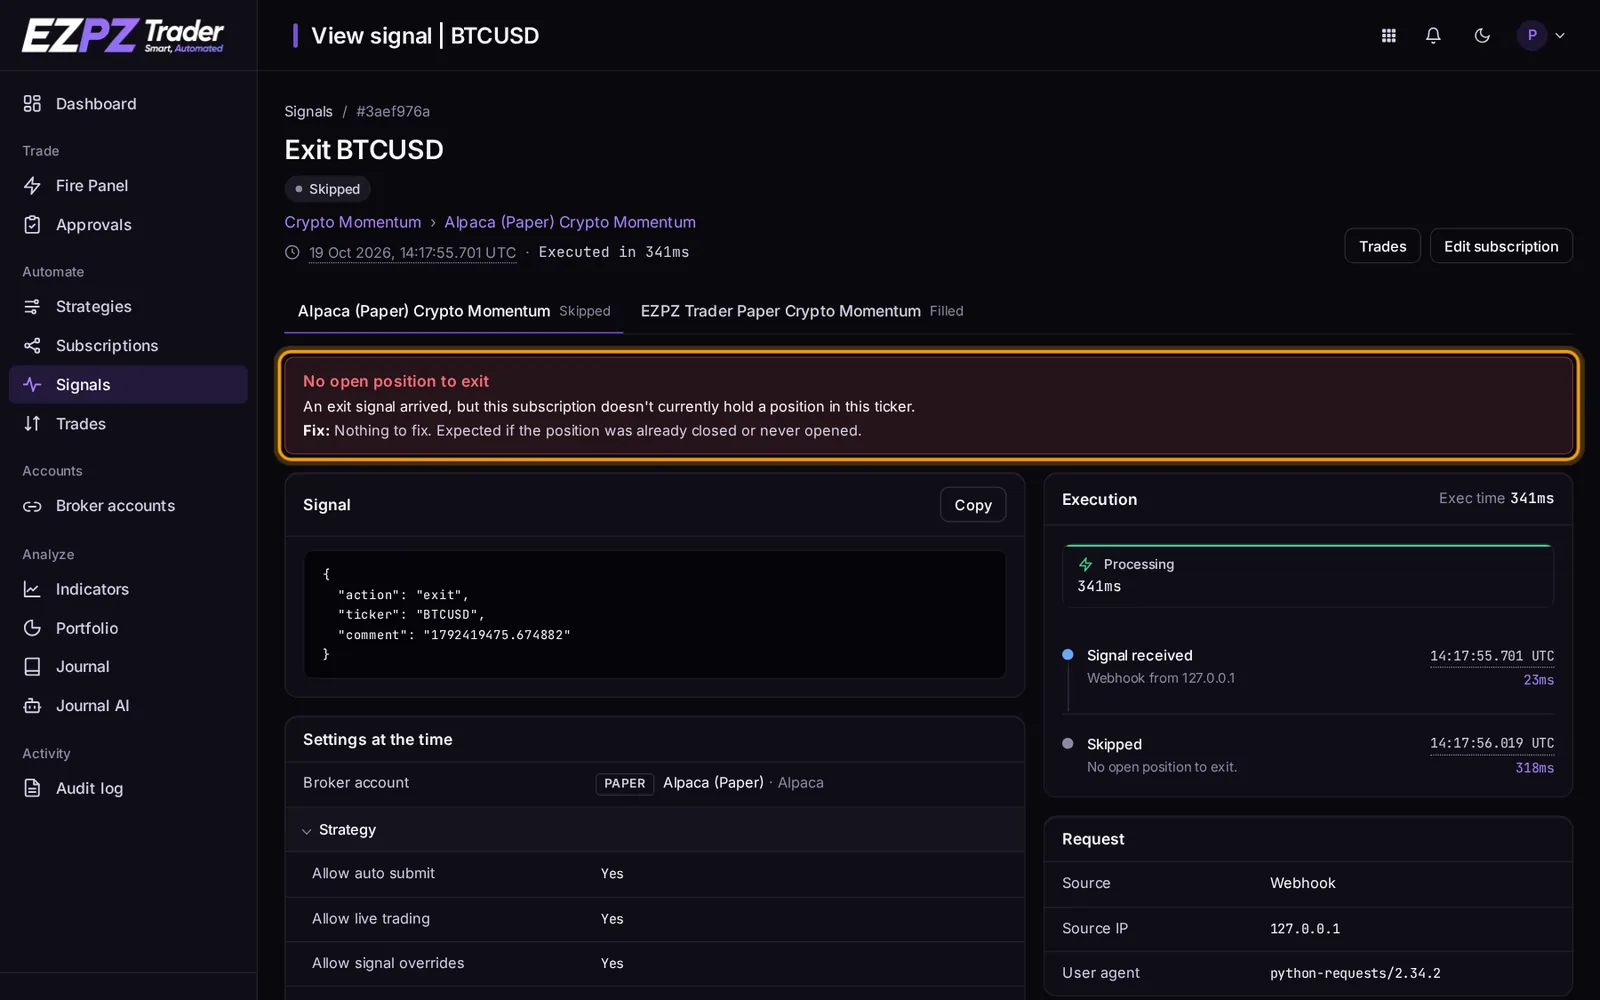Viewport: 1600px width, 1000px height.
Task: Click the Journal book icon
Action: coord(32,667)
